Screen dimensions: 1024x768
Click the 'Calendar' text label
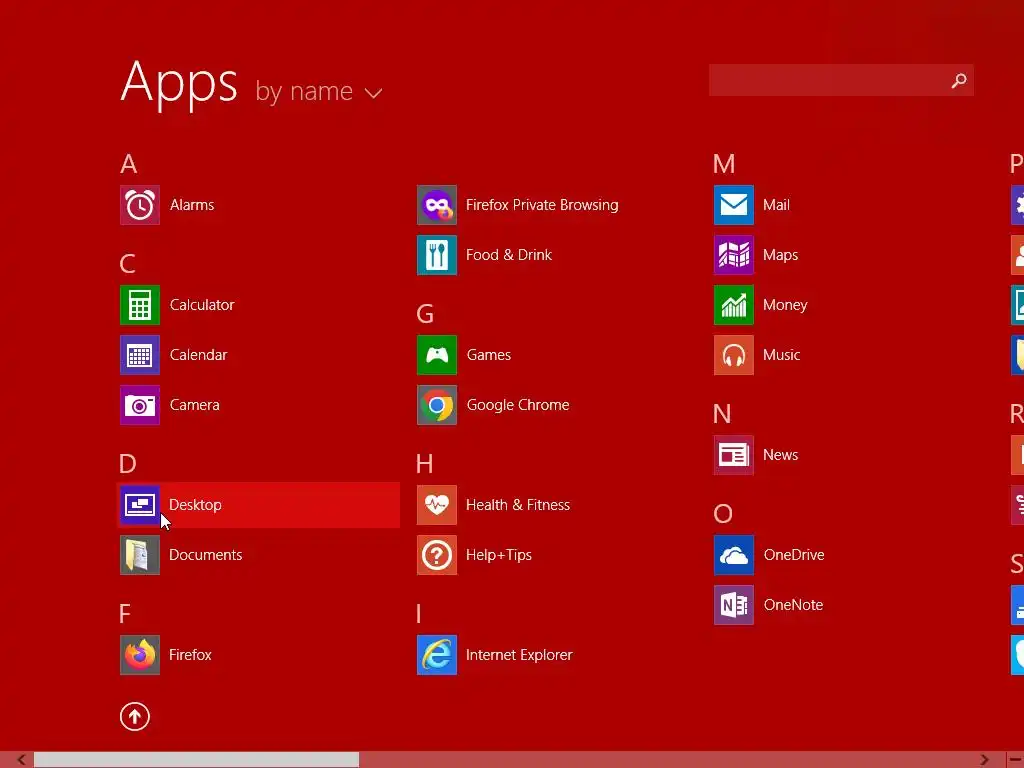tap(199, 355)
